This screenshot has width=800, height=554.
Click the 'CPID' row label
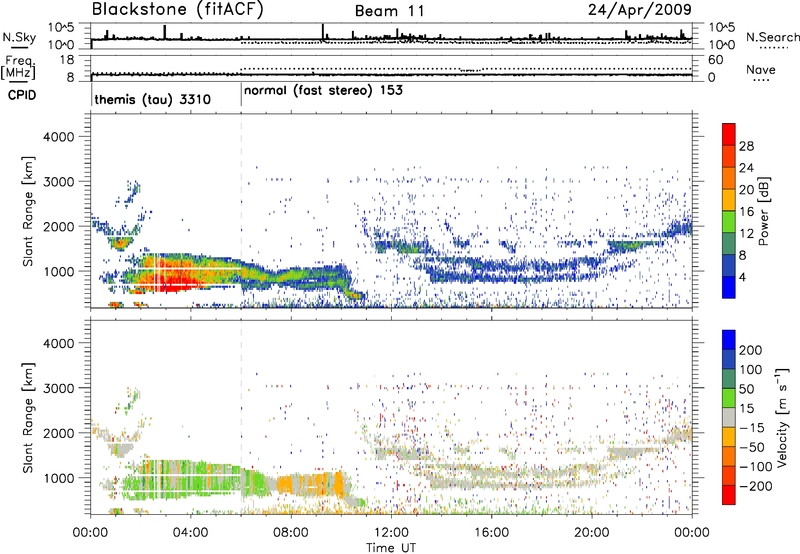tap(21, 95)
